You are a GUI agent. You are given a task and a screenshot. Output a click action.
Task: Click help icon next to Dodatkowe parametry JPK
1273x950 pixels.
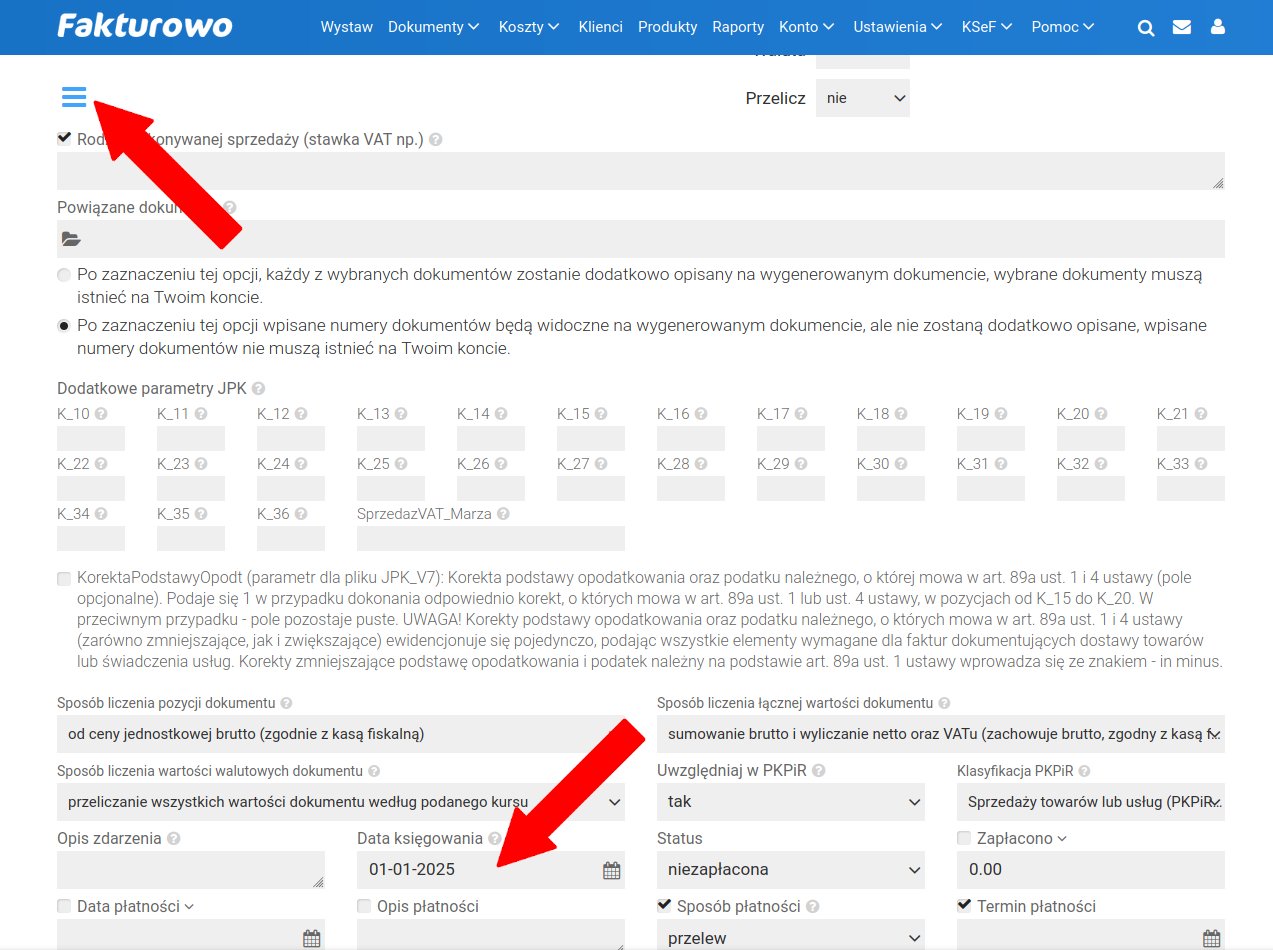point(259,389)
